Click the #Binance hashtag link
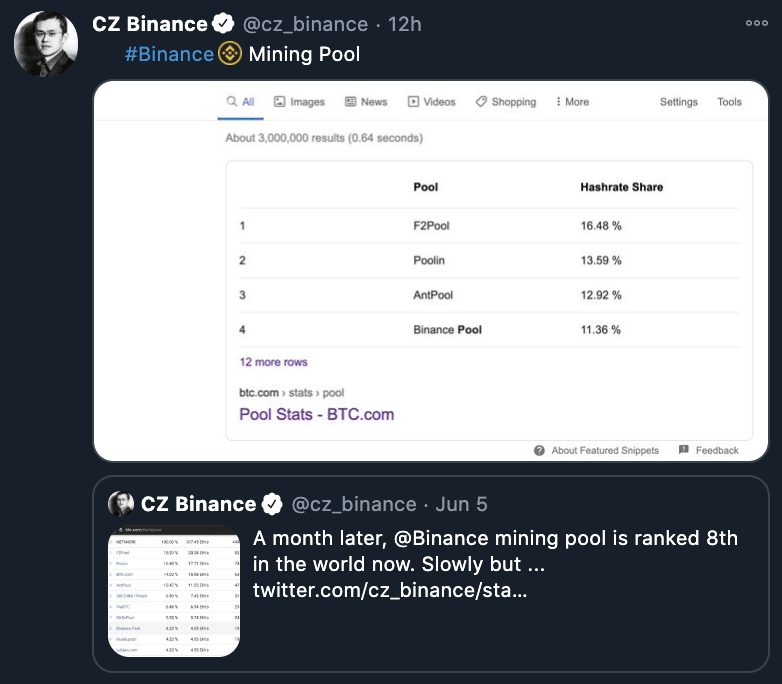 [169, 54]
